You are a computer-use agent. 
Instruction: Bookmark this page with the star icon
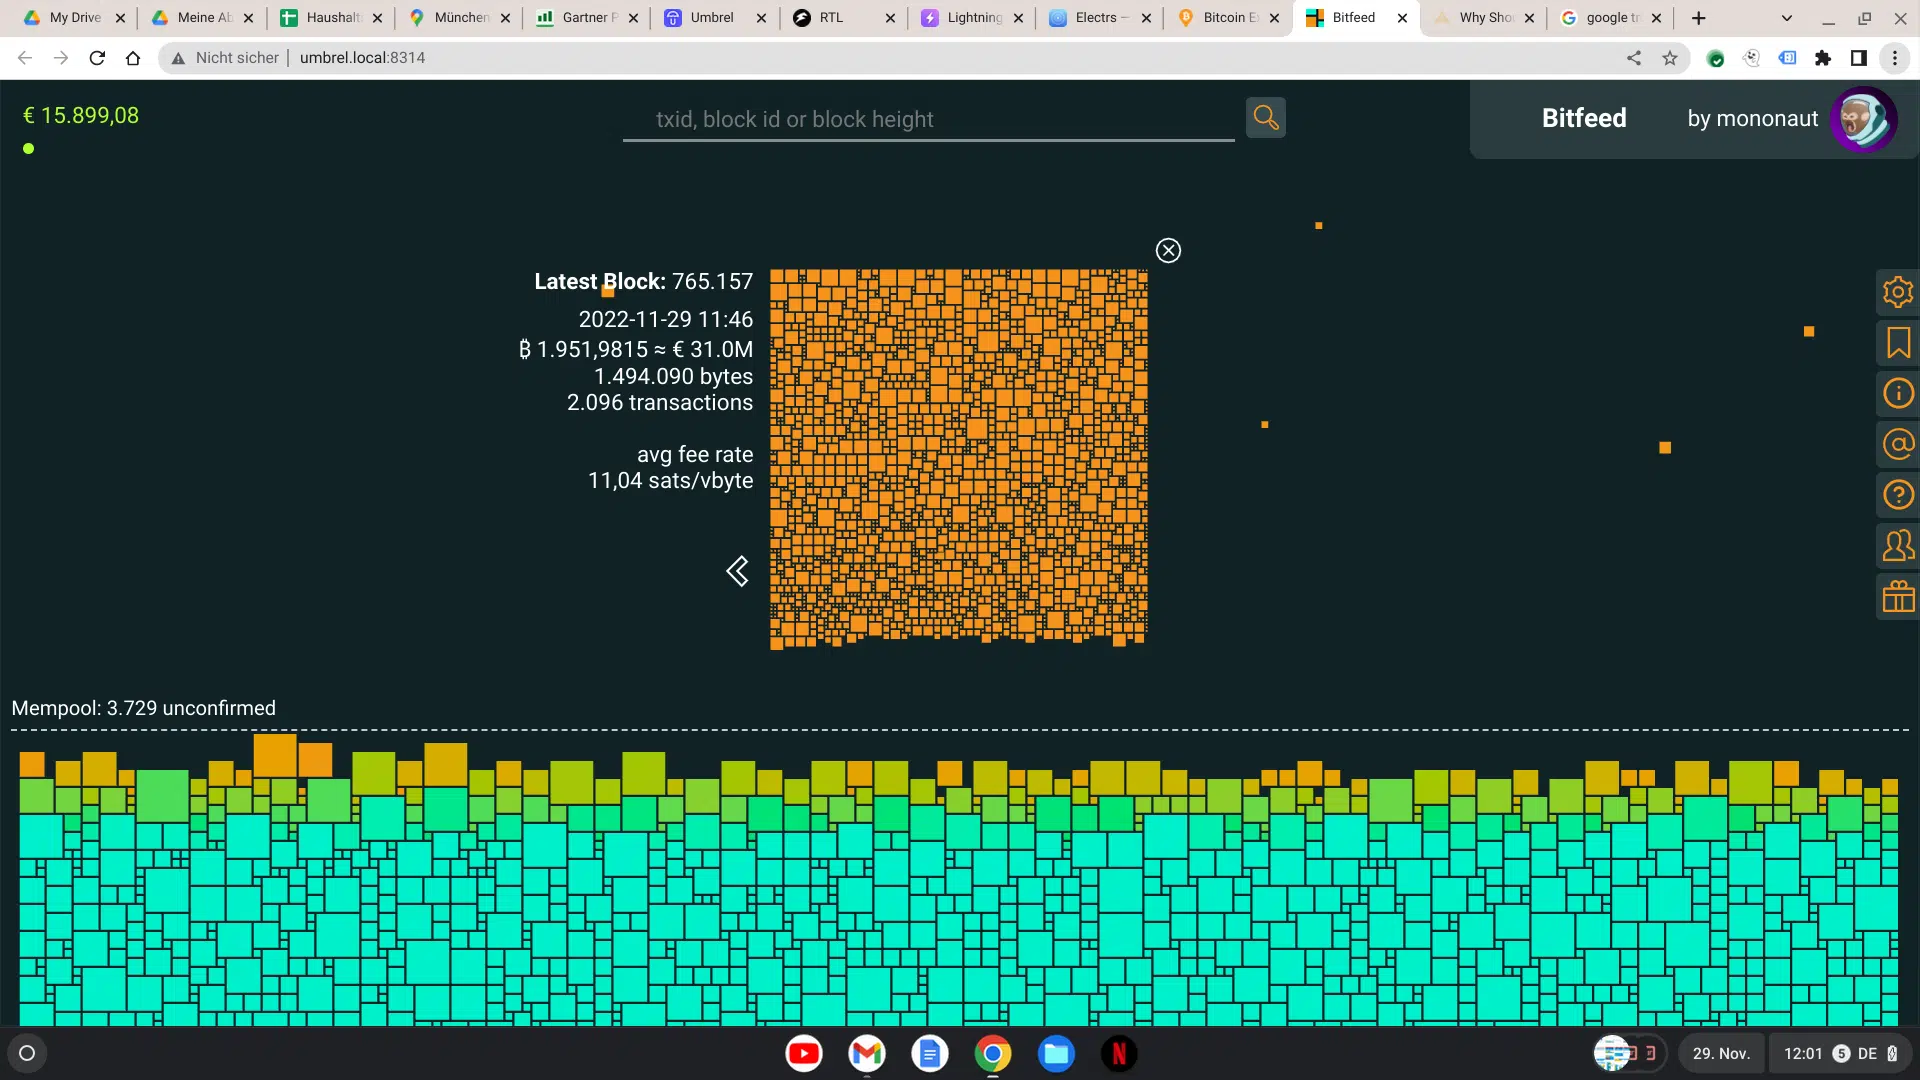coord(1669,58)
